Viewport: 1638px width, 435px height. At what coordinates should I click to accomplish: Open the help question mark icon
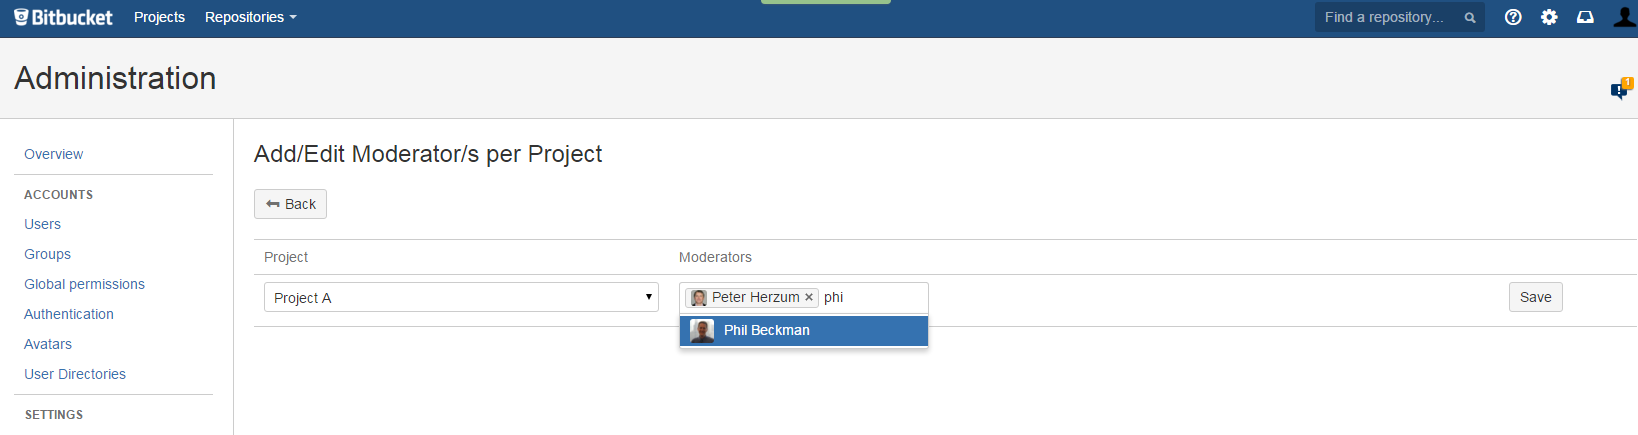tap(1513, 17)
